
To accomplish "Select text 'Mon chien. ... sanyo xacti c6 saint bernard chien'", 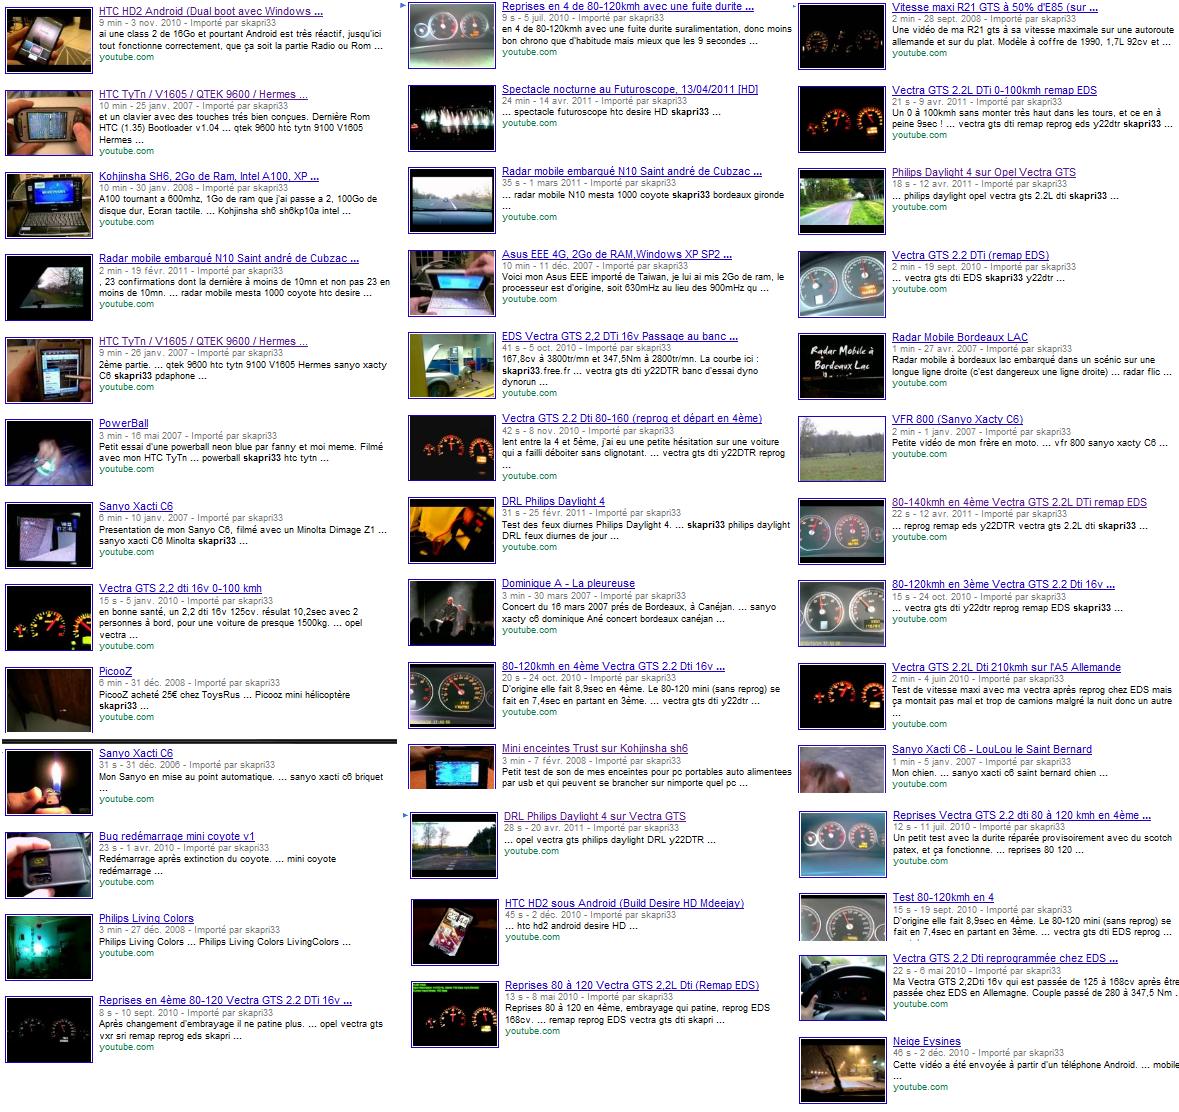I will 999,773.
